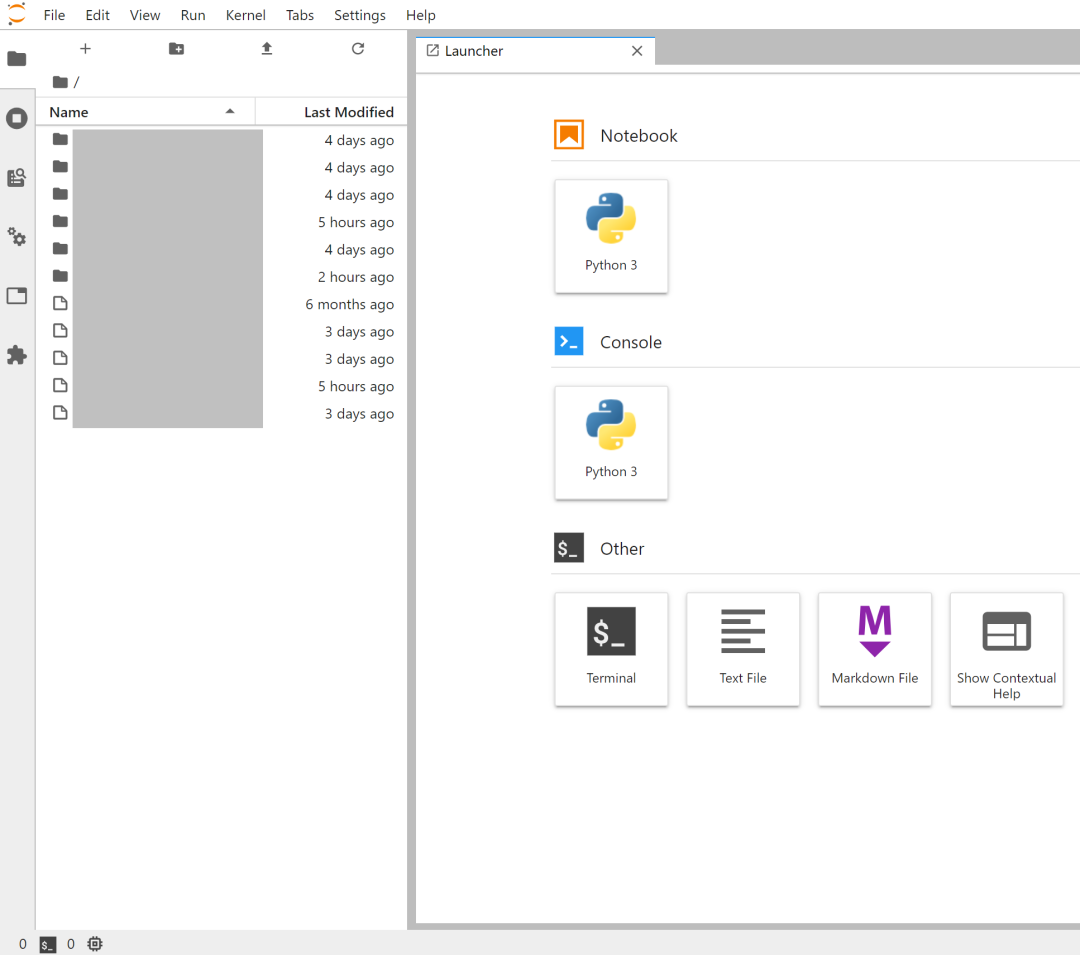Select the file modified 5 hours ago

click(x=221, y=386)
